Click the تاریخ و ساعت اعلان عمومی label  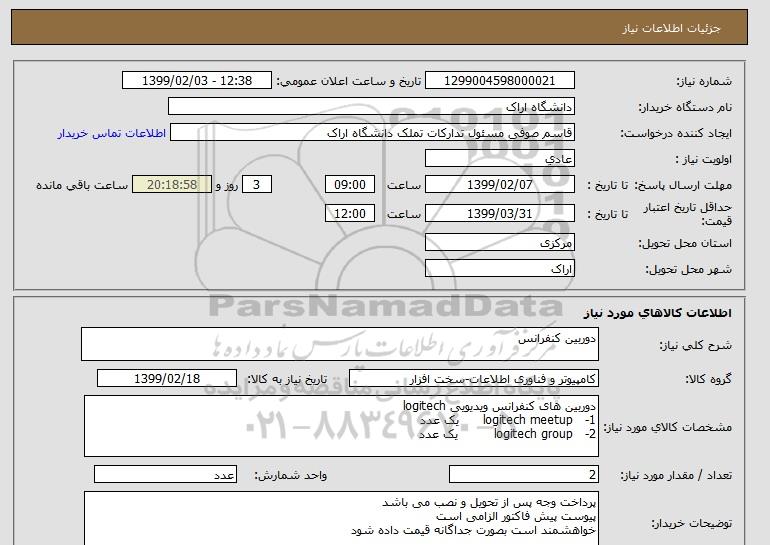coord(349,81)
